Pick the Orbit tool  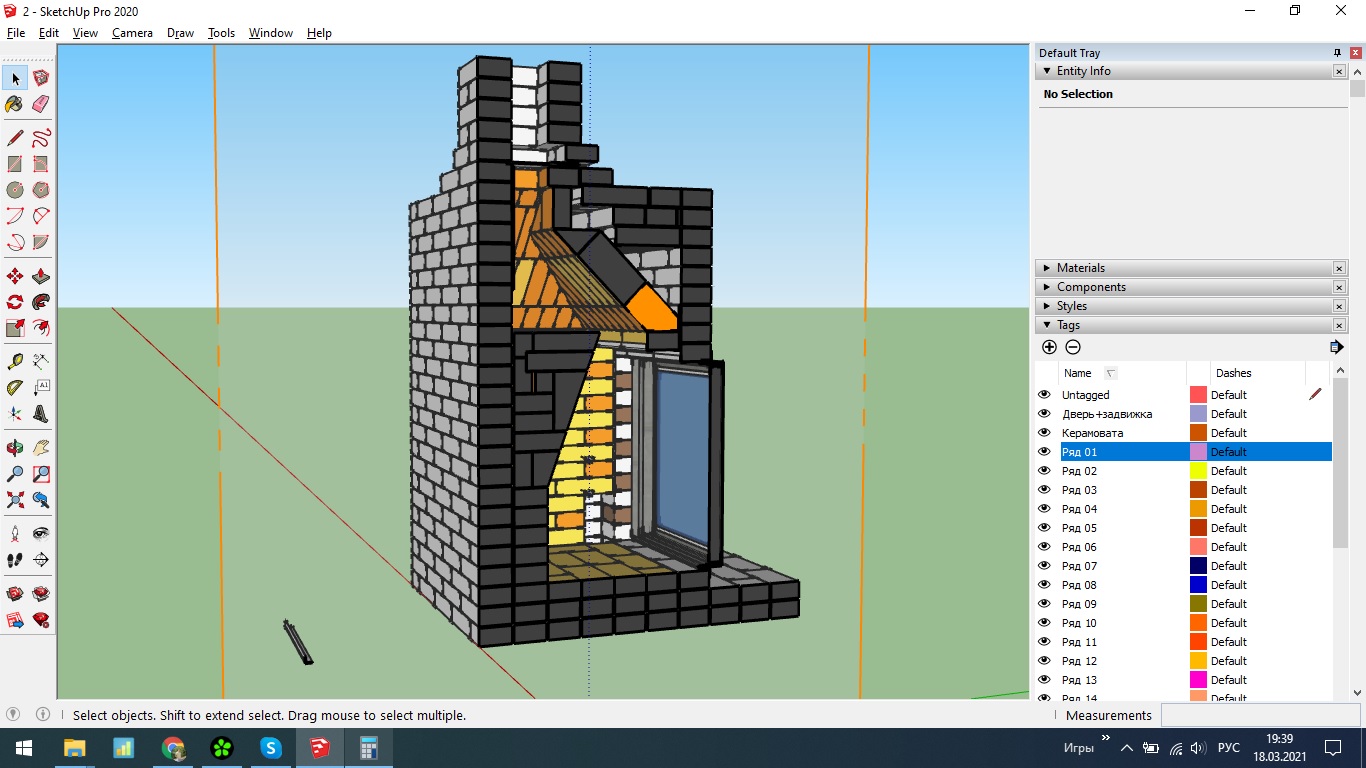click(15, 448)
